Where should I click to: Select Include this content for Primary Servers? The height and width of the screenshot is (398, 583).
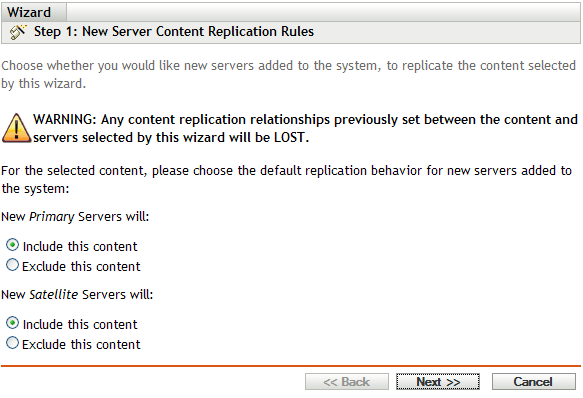[12, 245]
